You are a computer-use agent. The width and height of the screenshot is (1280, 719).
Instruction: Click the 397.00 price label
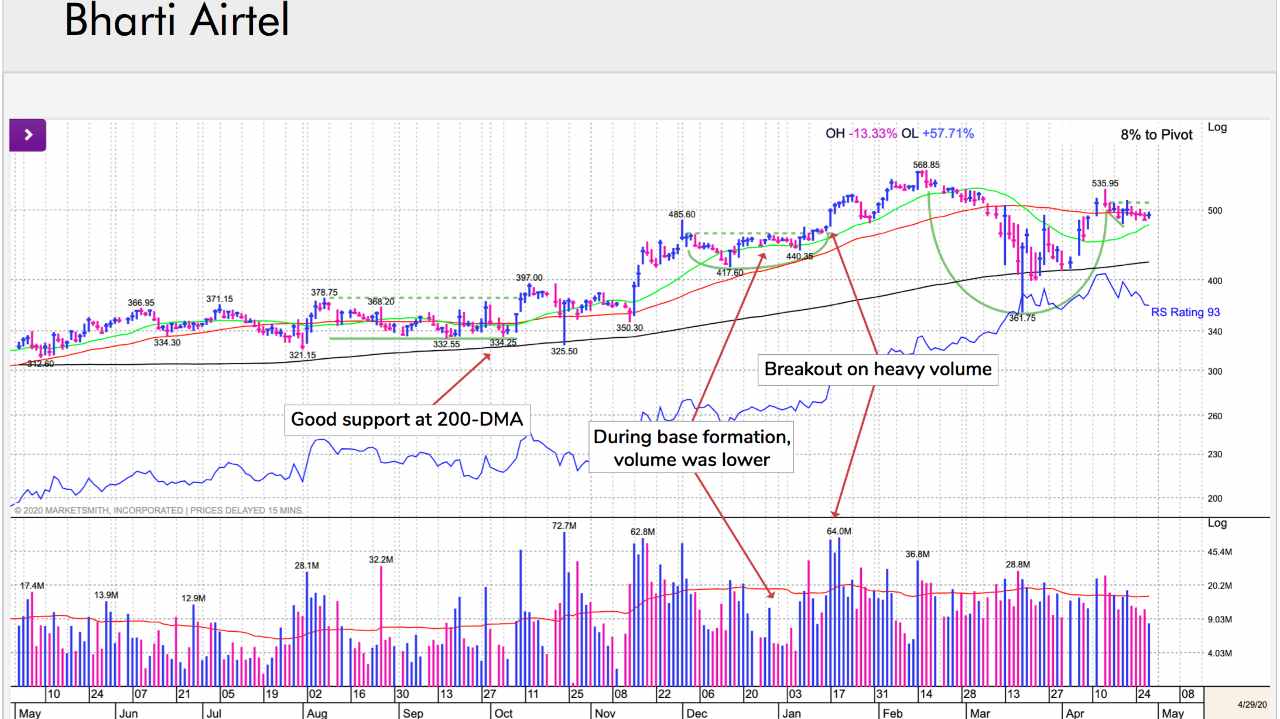(529, 277)
